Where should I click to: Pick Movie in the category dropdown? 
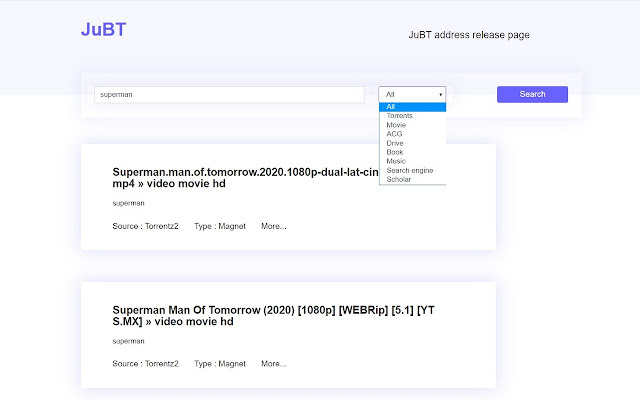click(395, 125)
